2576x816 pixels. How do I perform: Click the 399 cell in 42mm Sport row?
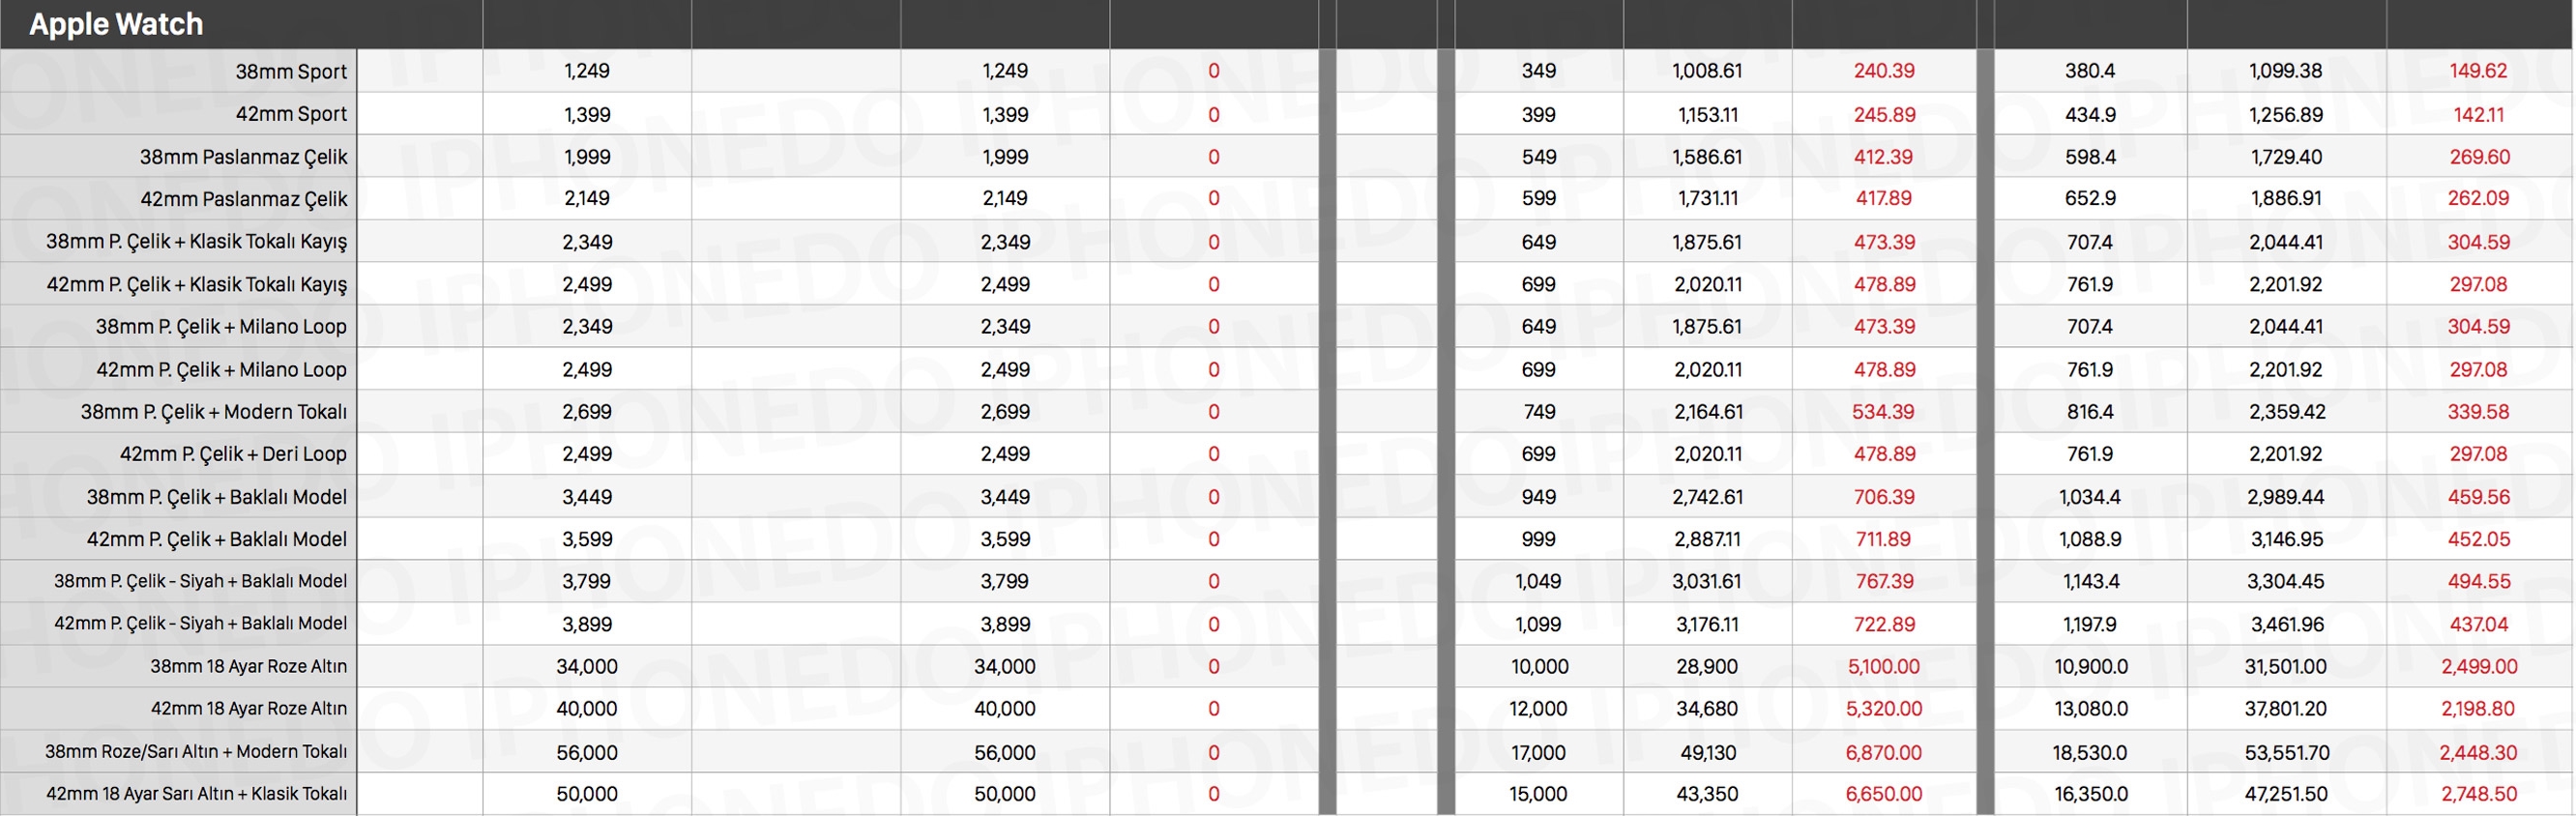pos(1538,115)
